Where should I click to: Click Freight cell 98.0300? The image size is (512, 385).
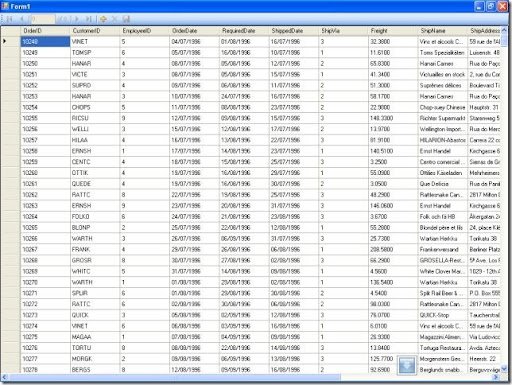pos(393,304)
